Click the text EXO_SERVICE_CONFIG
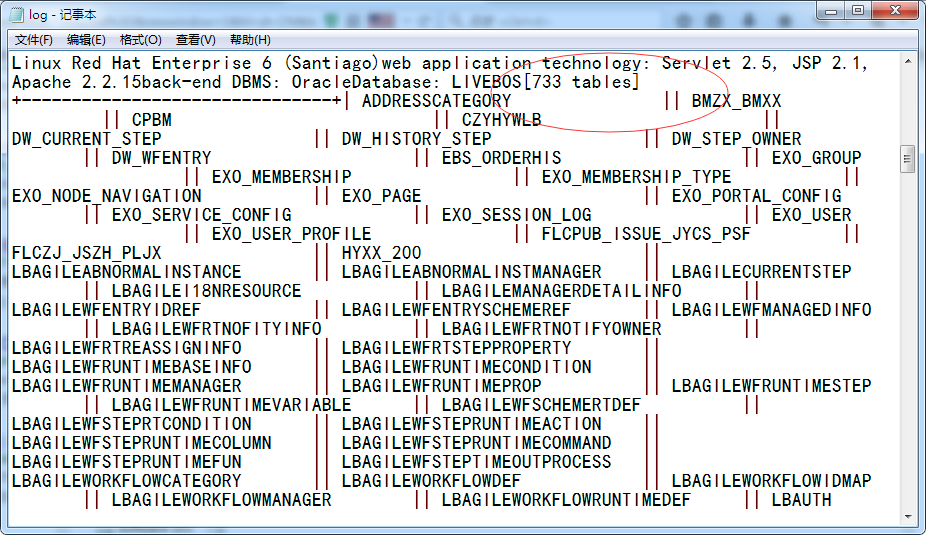926x535 pixels. coord(201,214)
